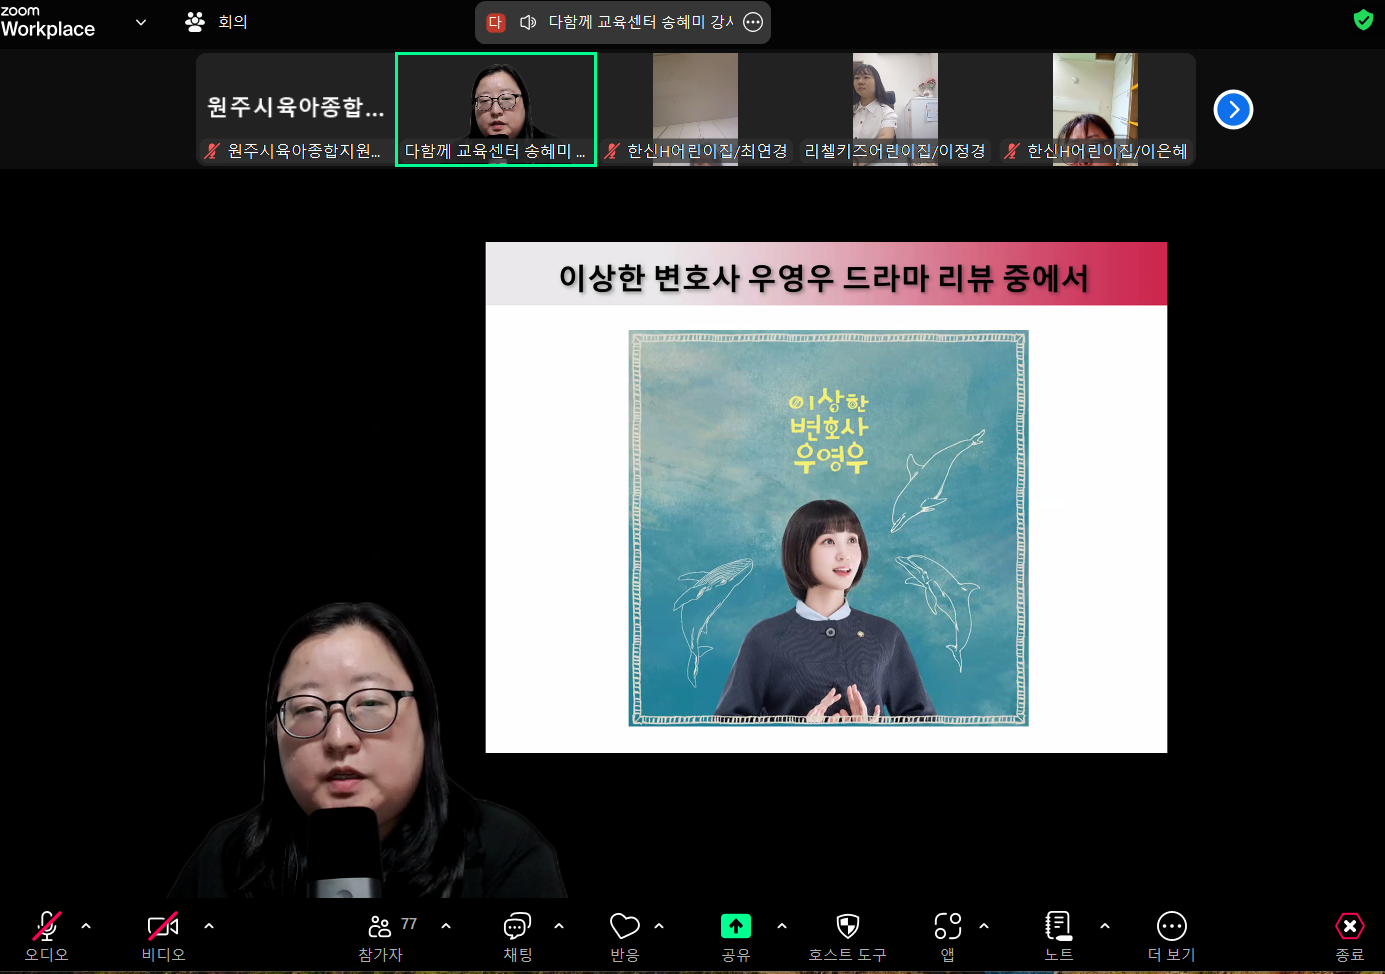This screenshot has height=974, width=1385.
Task: Click the shared slide drama poster image
Action: click(828, 528)
